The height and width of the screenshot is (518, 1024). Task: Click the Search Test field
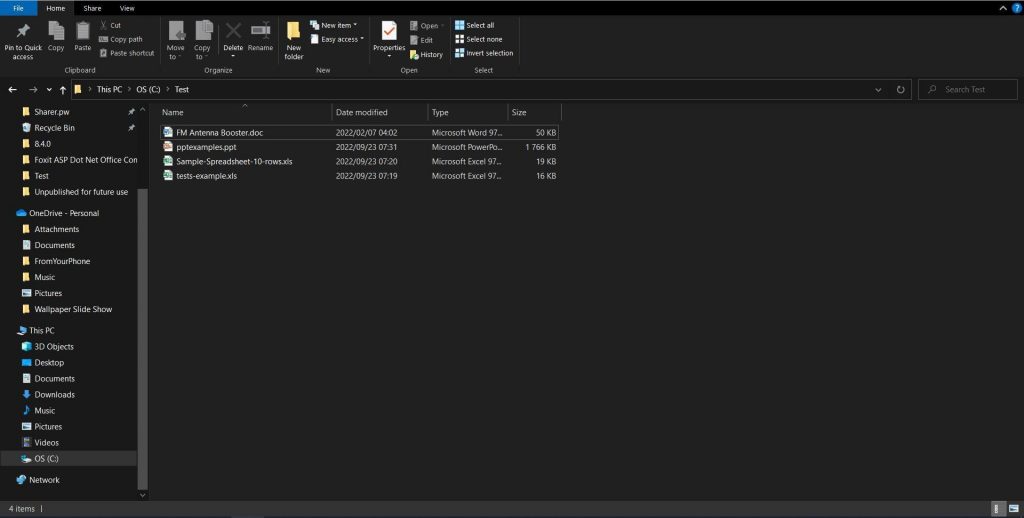[968, 89]
